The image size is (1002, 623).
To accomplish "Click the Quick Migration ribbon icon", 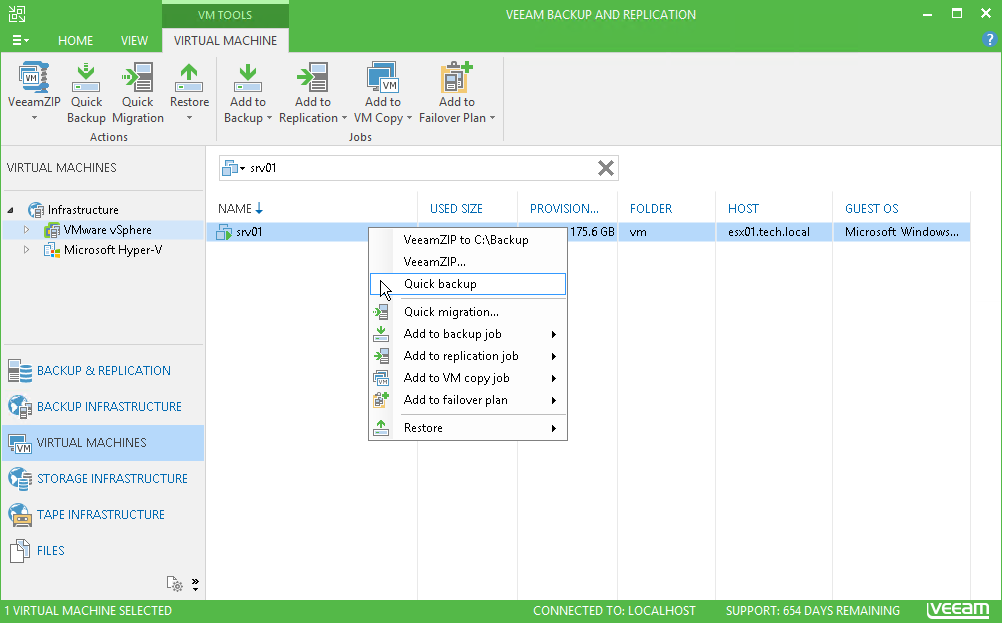I will tap(137, 77).
